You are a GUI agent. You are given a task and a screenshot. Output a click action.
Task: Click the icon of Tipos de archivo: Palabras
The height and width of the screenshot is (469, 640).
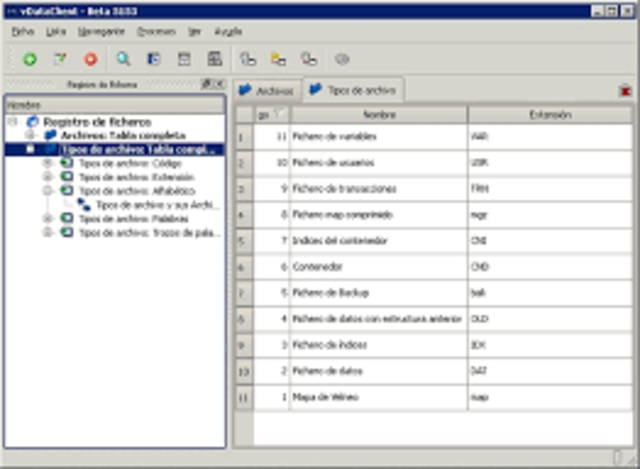point(67,218)
